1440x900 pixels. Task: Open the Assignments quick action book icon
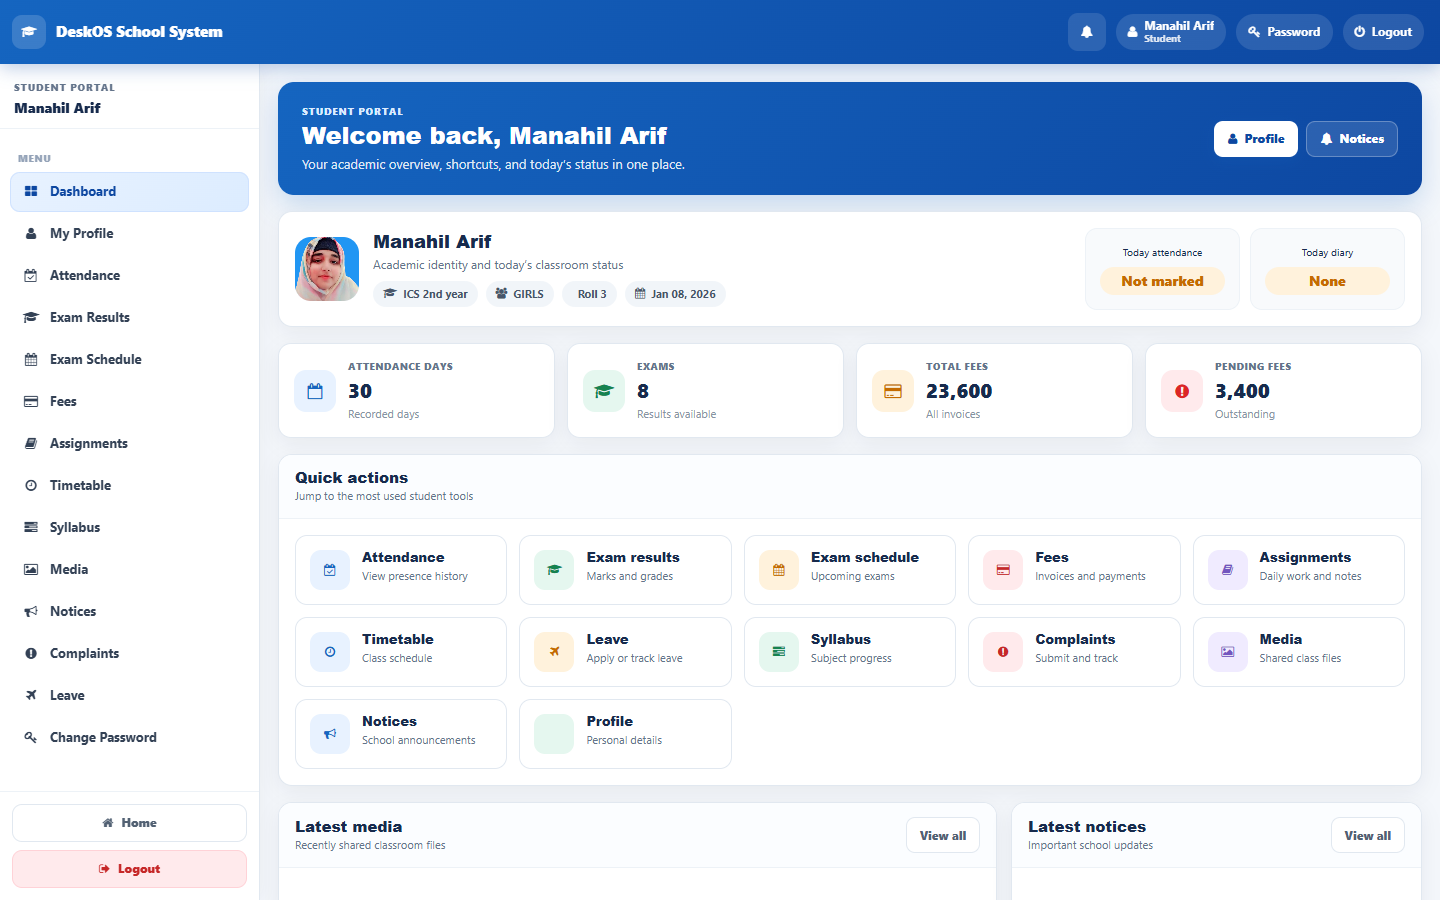pos(1228,570)
